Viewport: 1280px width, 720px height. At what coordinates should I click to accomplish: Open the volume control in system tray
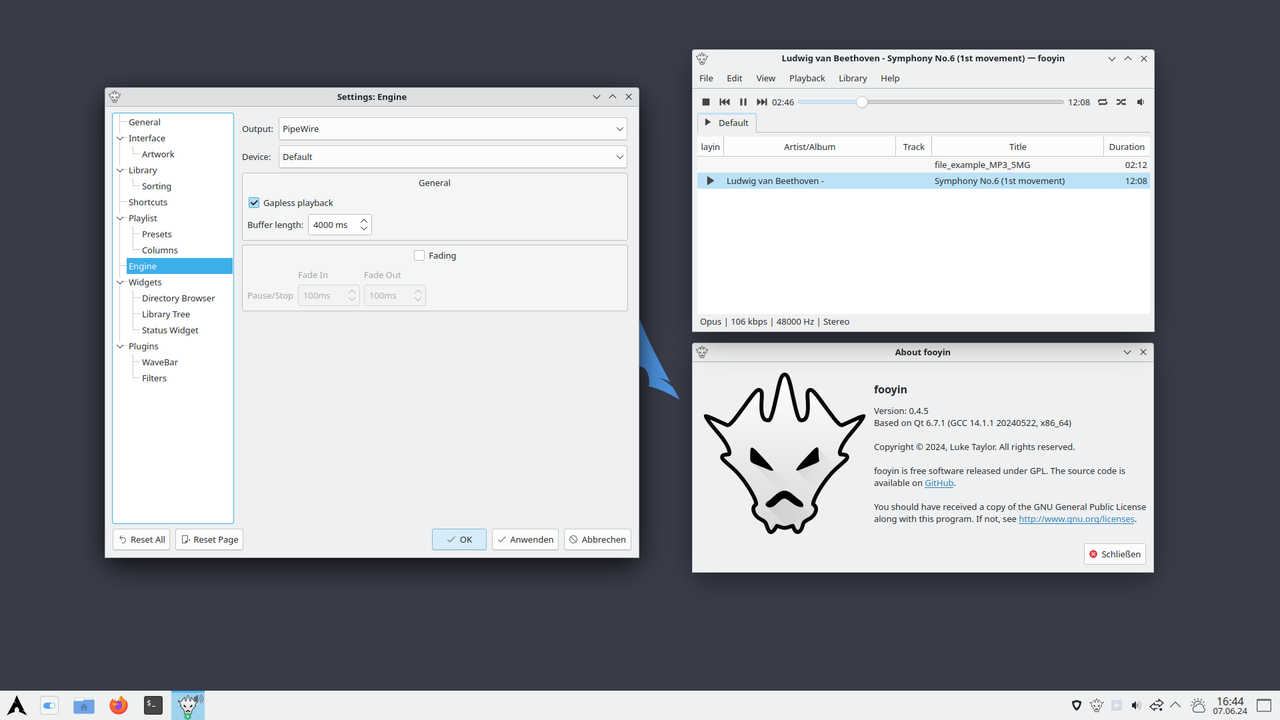click(x=1137, y=705)
